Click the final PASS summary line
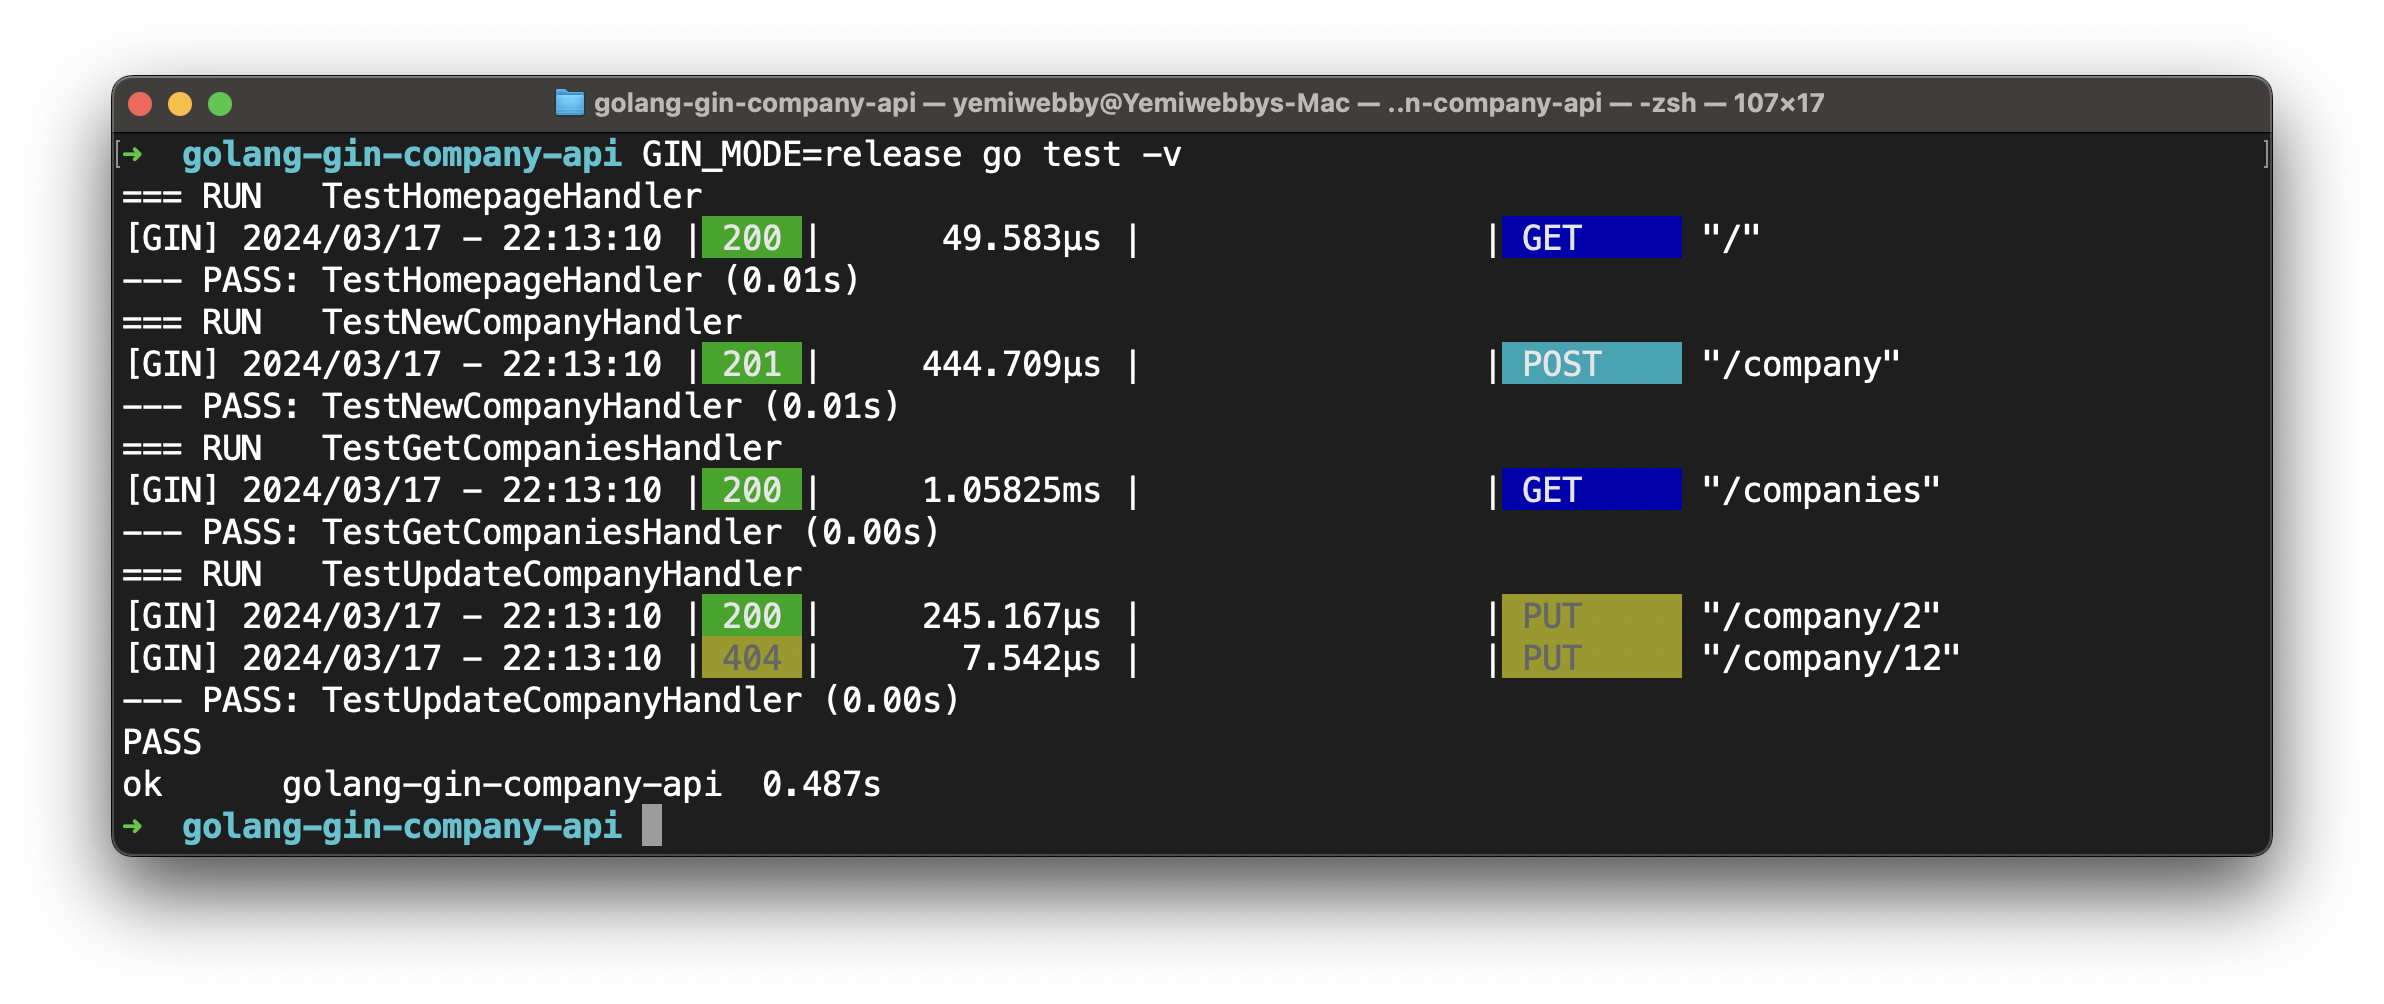 162,742
